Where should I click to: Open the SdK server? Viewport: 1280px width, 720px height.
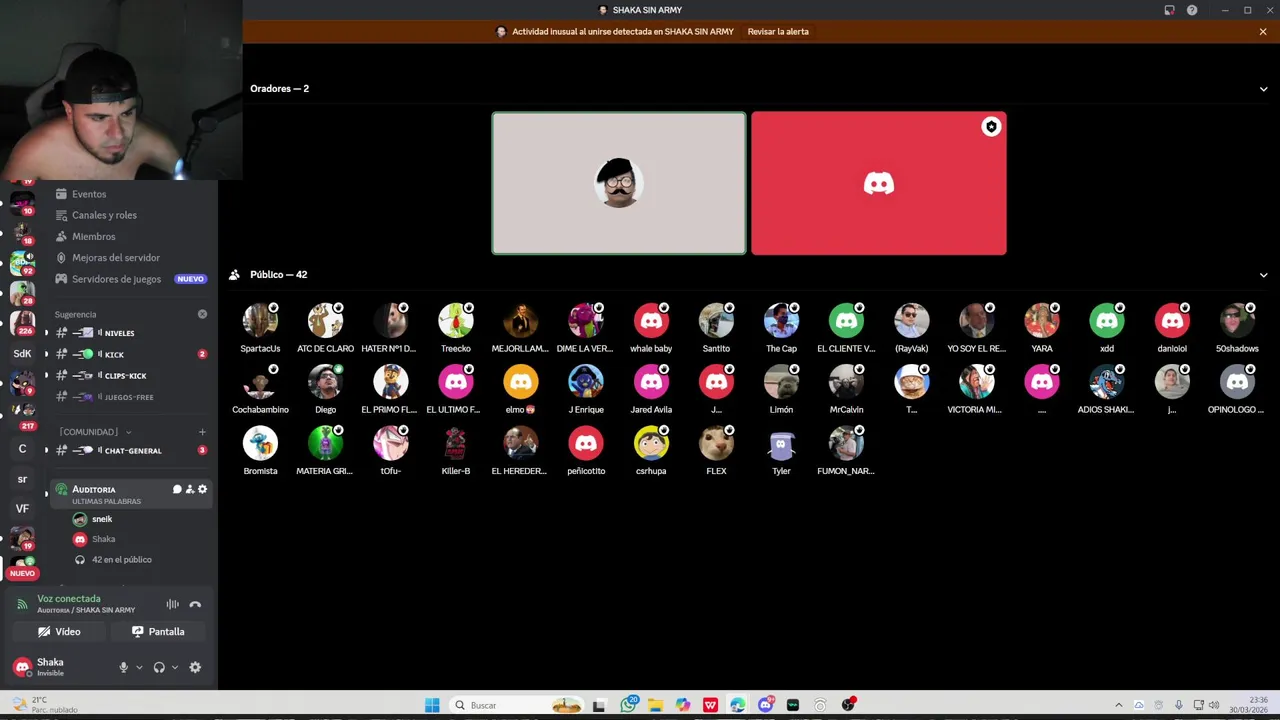(x=22, y=353)
